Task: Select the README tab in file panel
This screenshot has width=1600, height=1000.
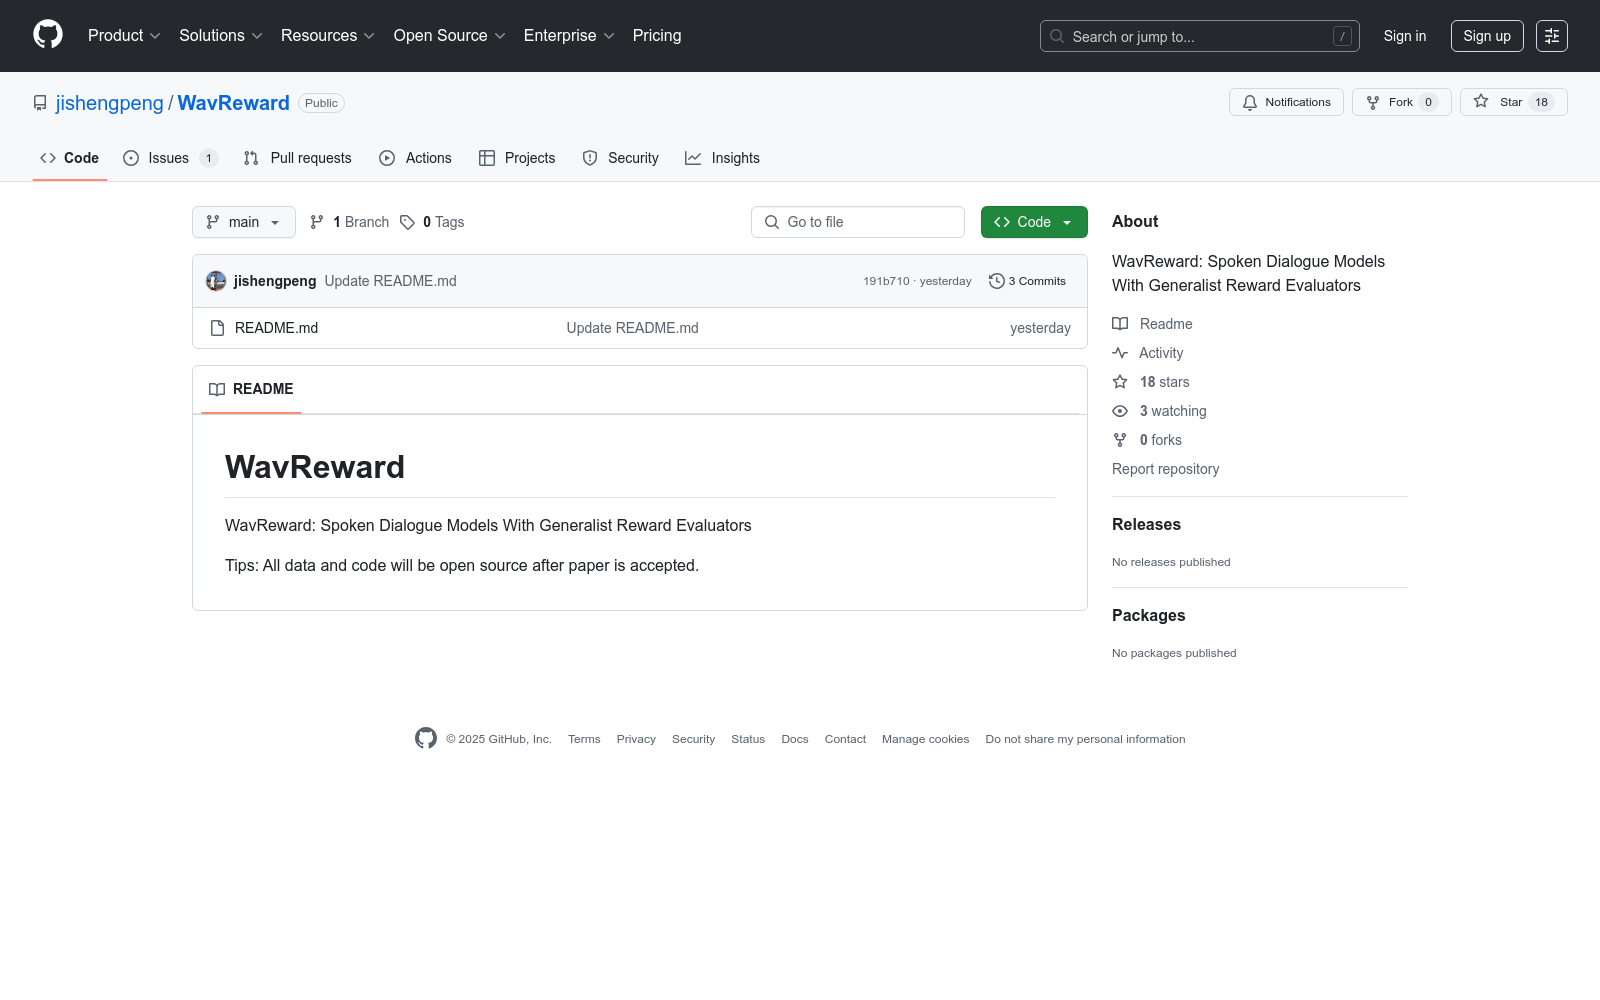Action: 251,389
